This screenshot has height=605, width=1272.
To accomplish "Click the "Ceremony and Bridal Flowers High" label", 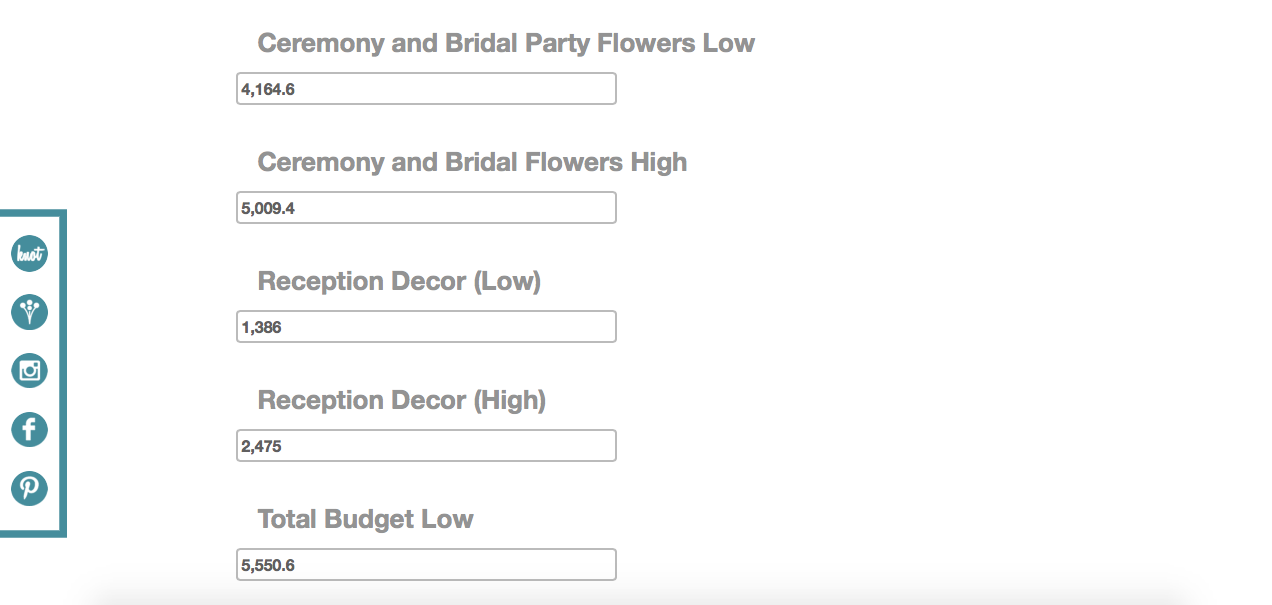I will pos(472,162).
